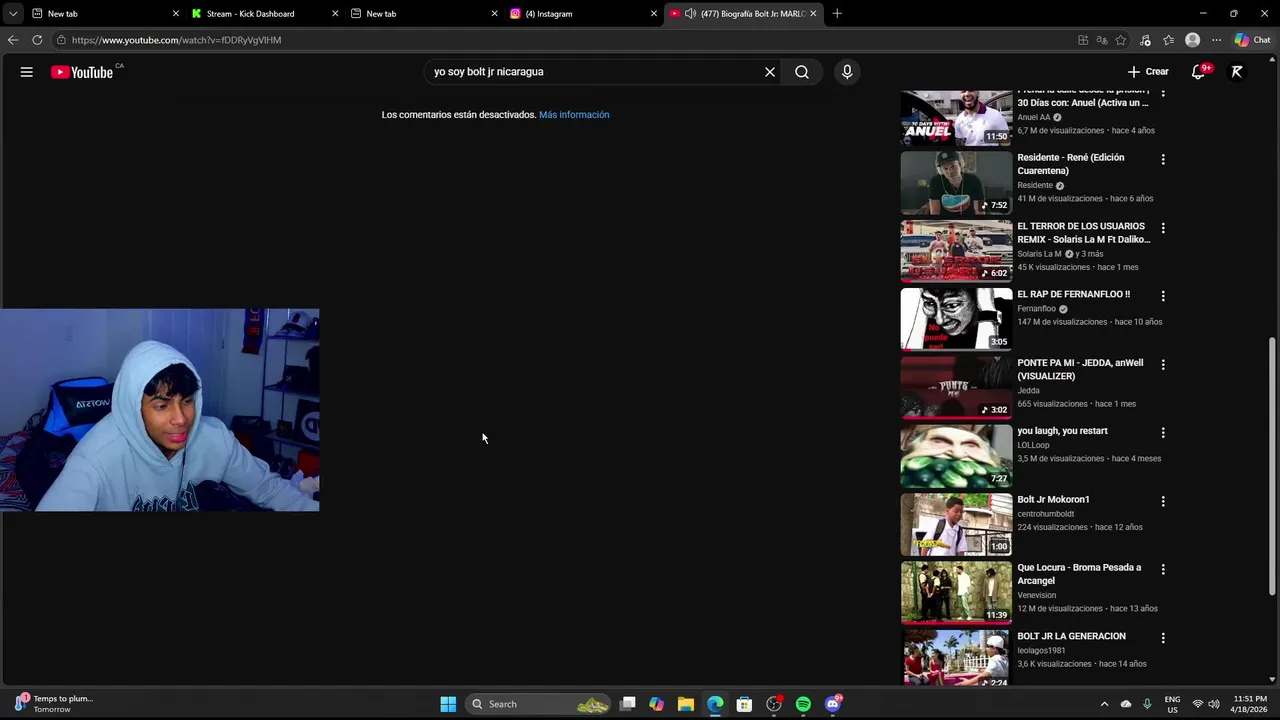
Task: Open the tab list dropdown arrow
Action: pos(13,13)
